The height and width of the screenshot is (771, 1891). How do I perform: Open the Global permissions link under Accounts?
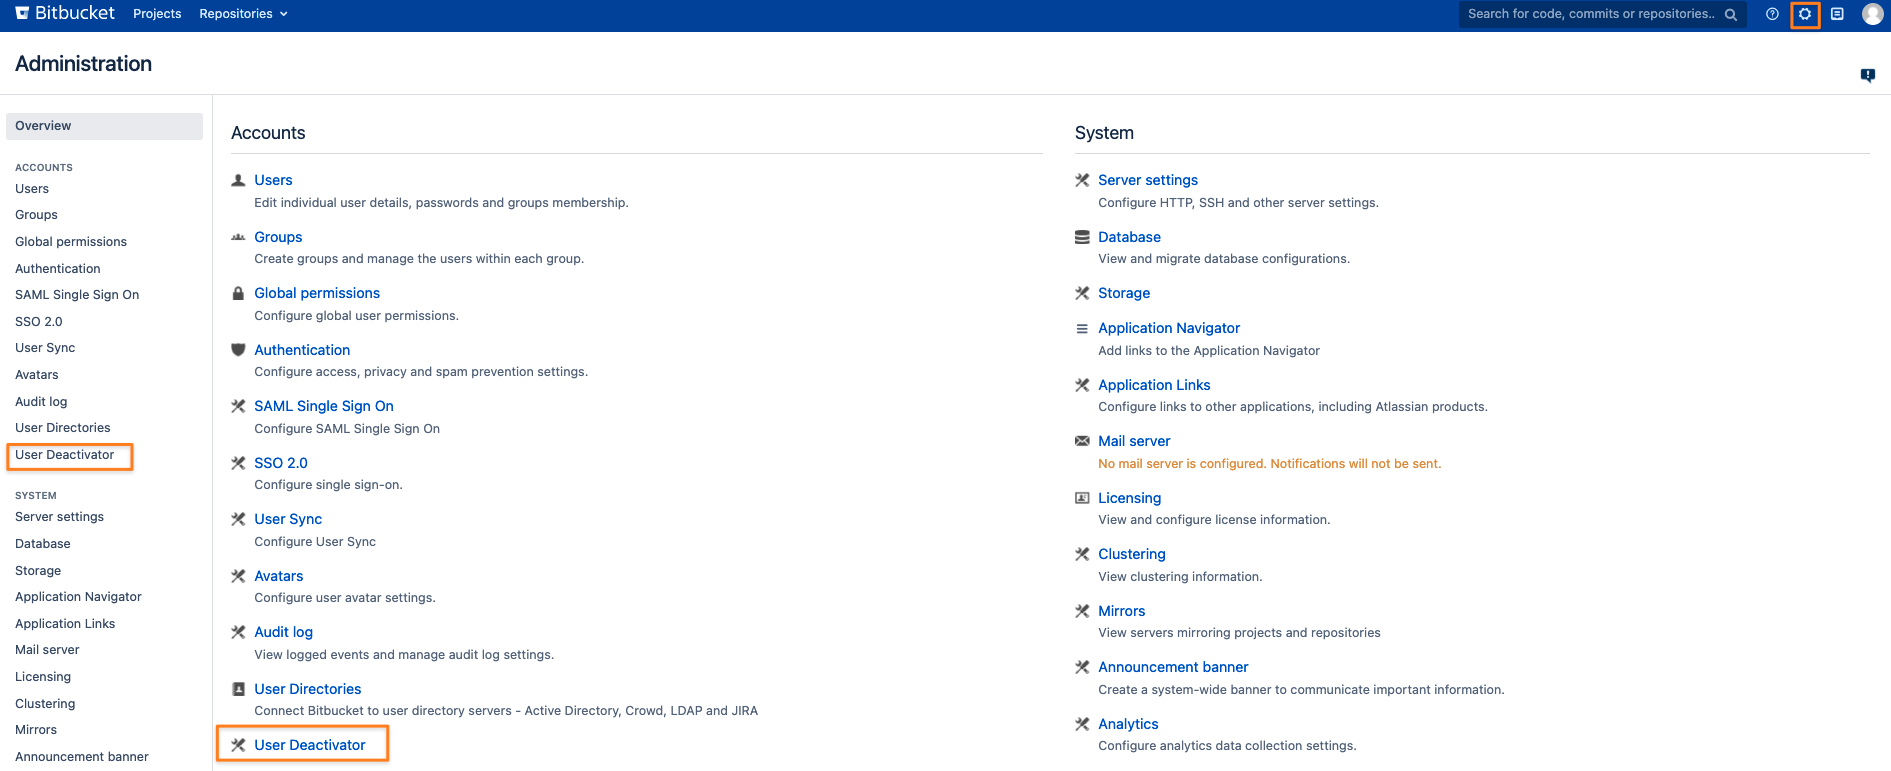coord(317,293)
